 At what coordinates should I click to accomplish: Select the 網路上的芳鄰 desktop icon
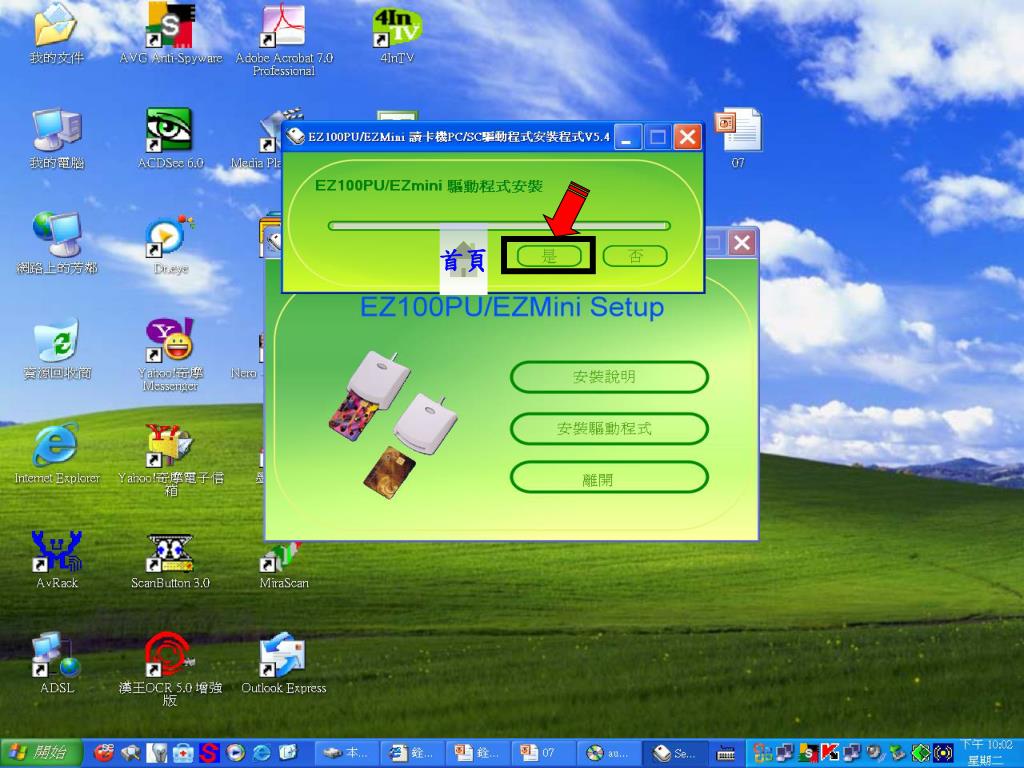(57, 243)
